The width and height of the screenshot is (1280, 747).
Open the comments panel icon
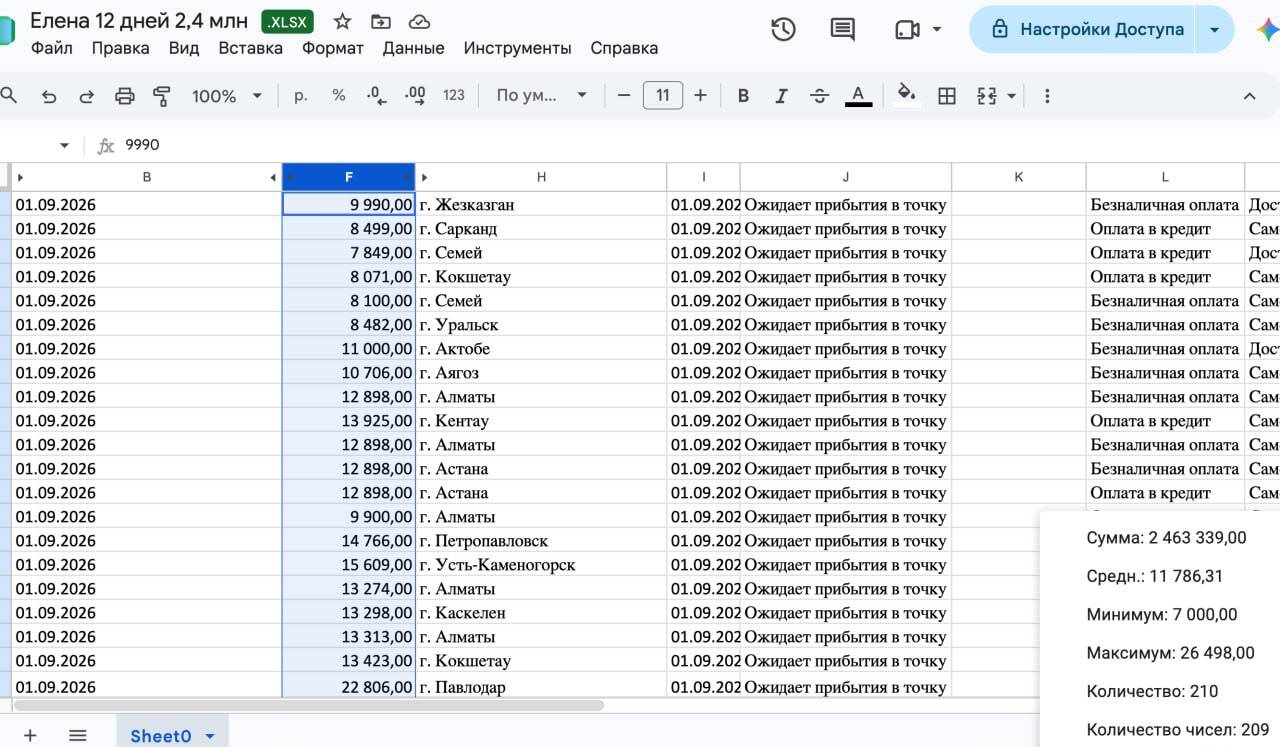click(x=843, y=30)
